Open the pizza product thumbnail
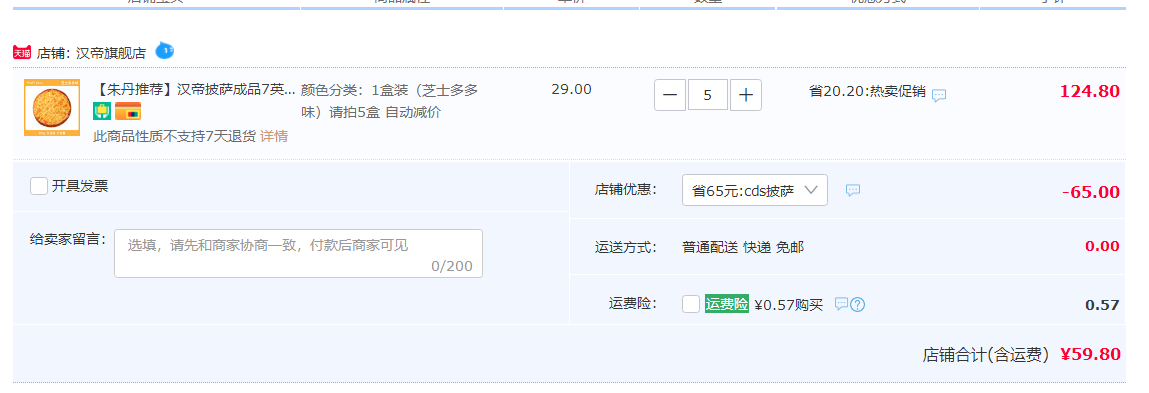 pyautogui.click(x=52, y=108)
